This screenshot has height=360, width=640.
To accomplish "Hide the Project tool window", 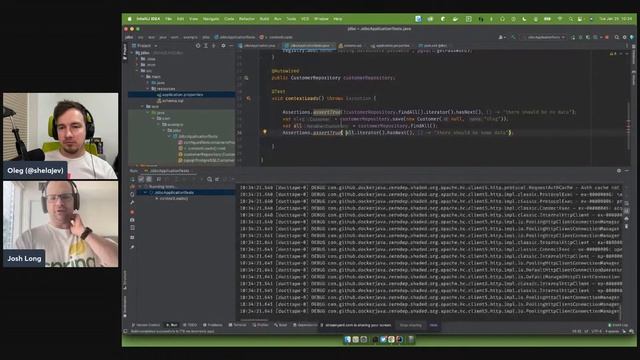I will pos(231,46).
